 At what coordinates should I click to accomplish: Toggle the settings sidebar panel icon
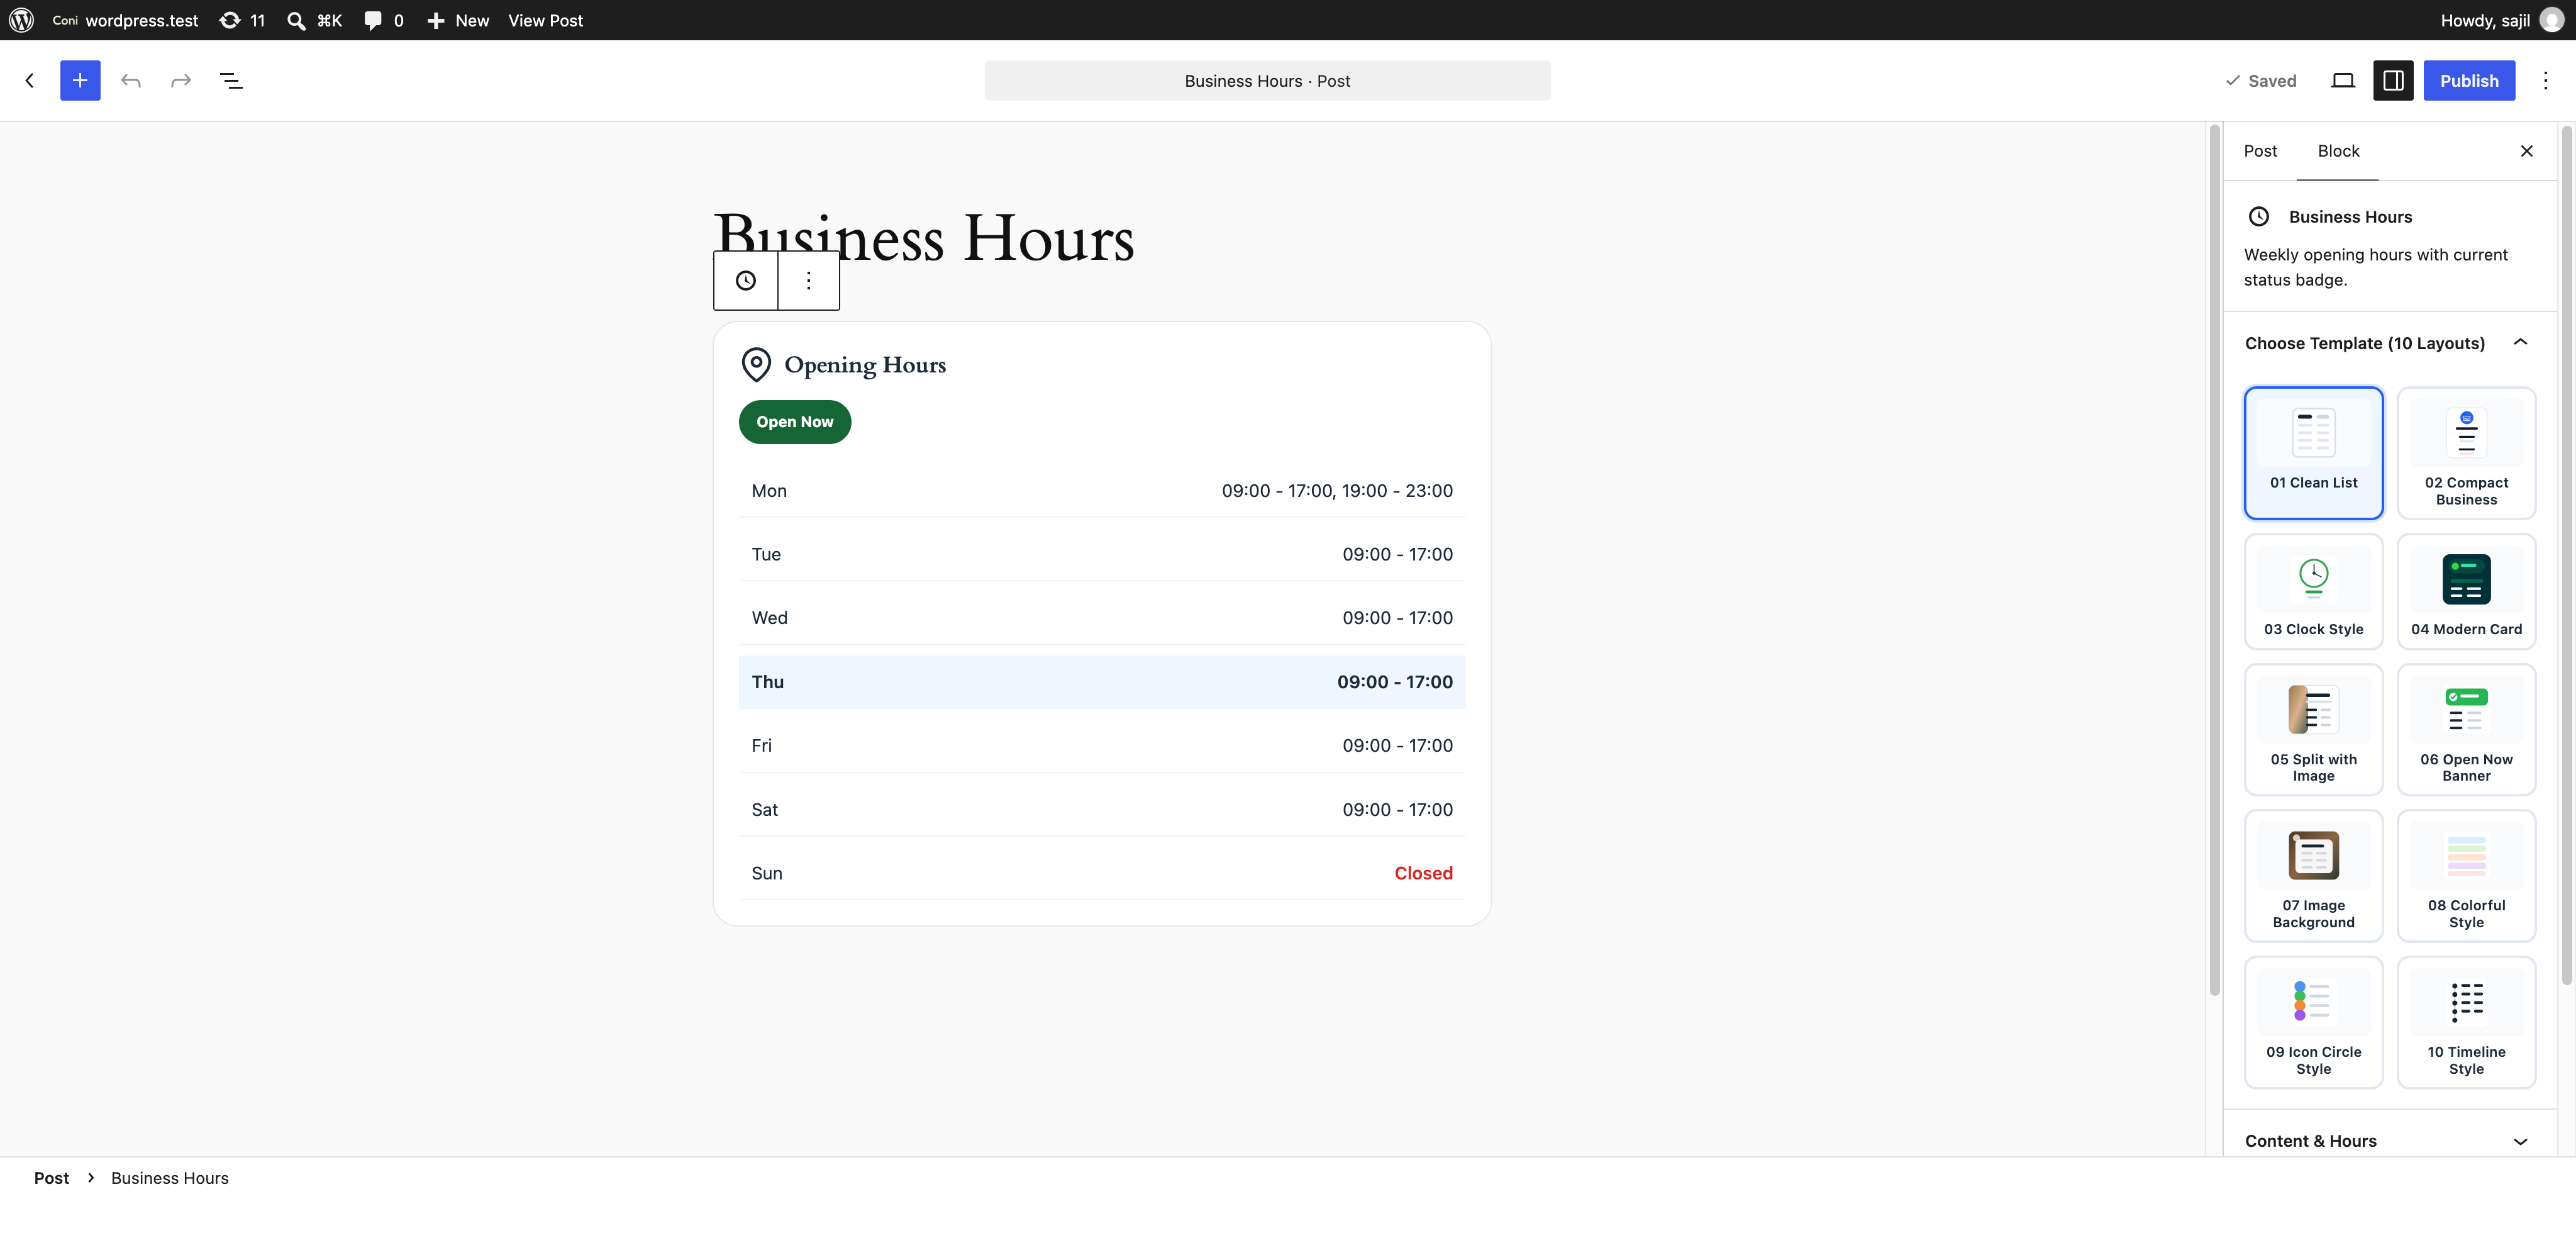[2393, 80]
